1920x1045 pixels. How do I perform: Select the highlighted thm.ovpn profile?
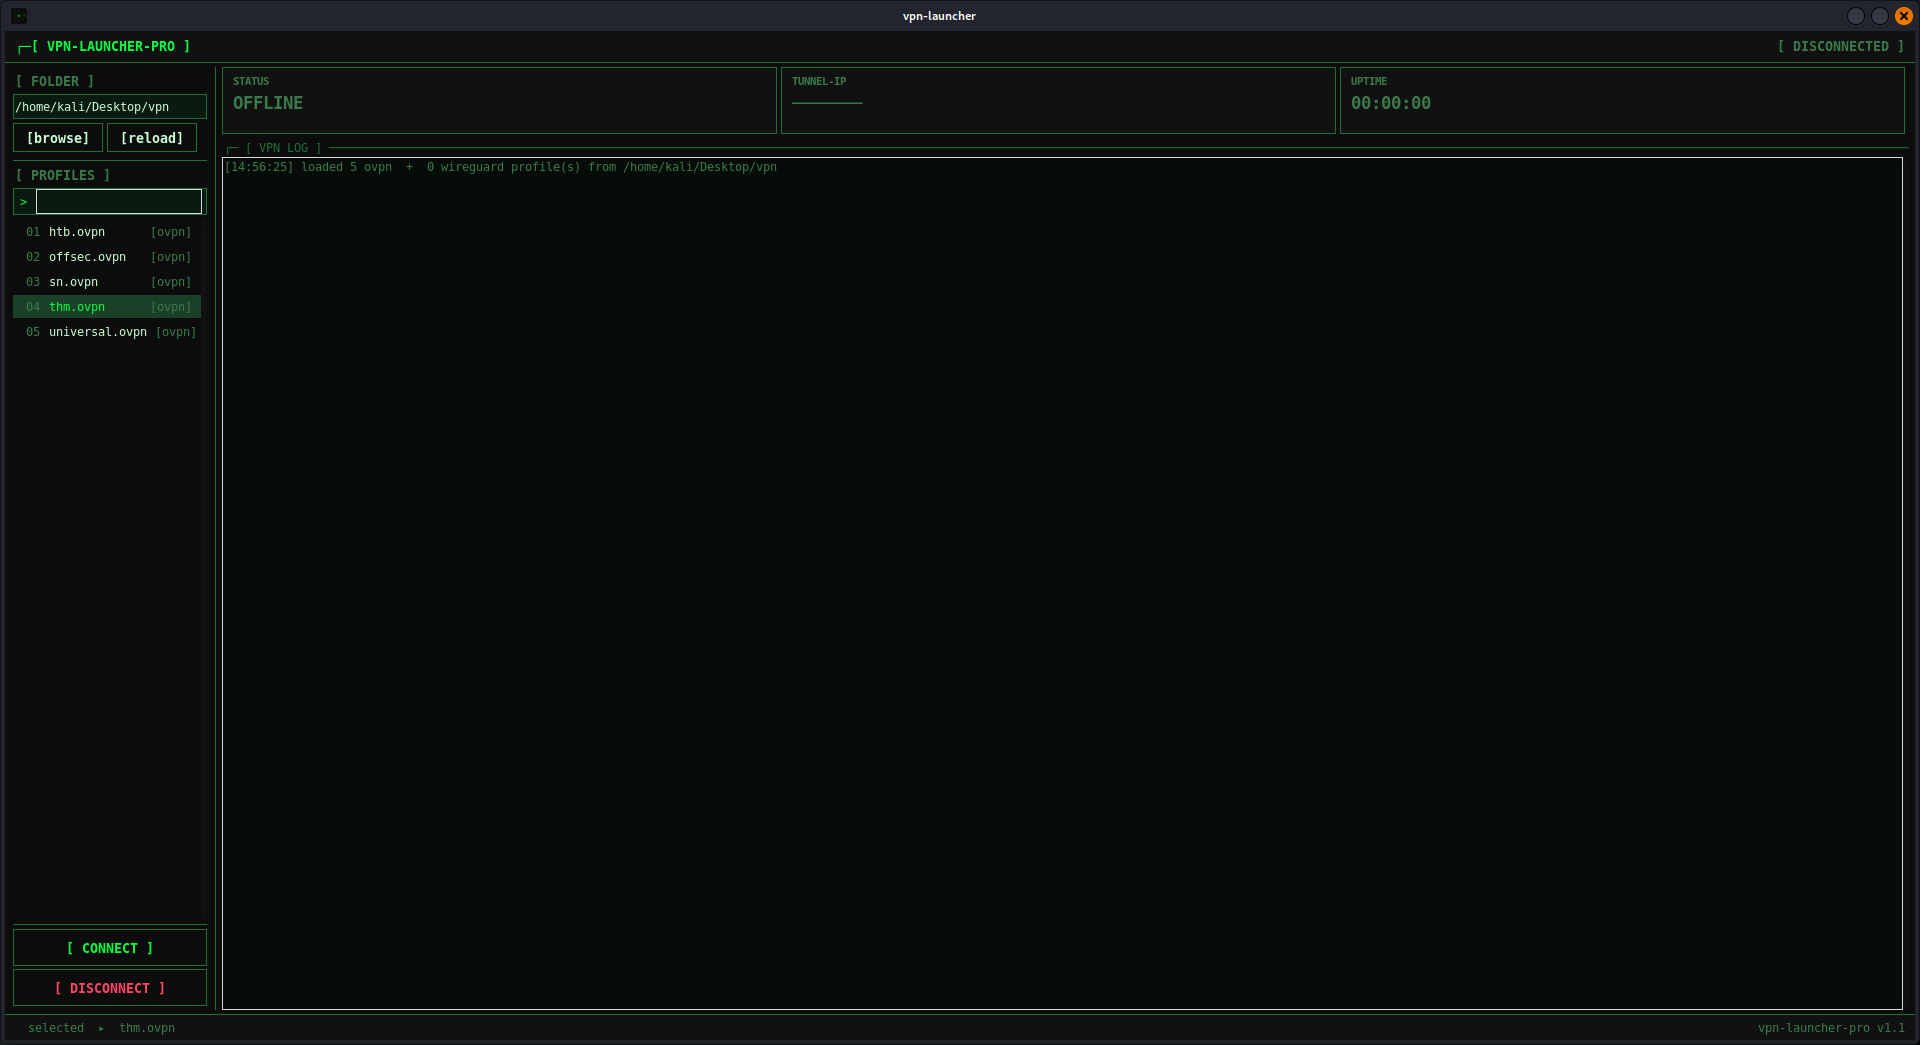[x=107, y=307]
